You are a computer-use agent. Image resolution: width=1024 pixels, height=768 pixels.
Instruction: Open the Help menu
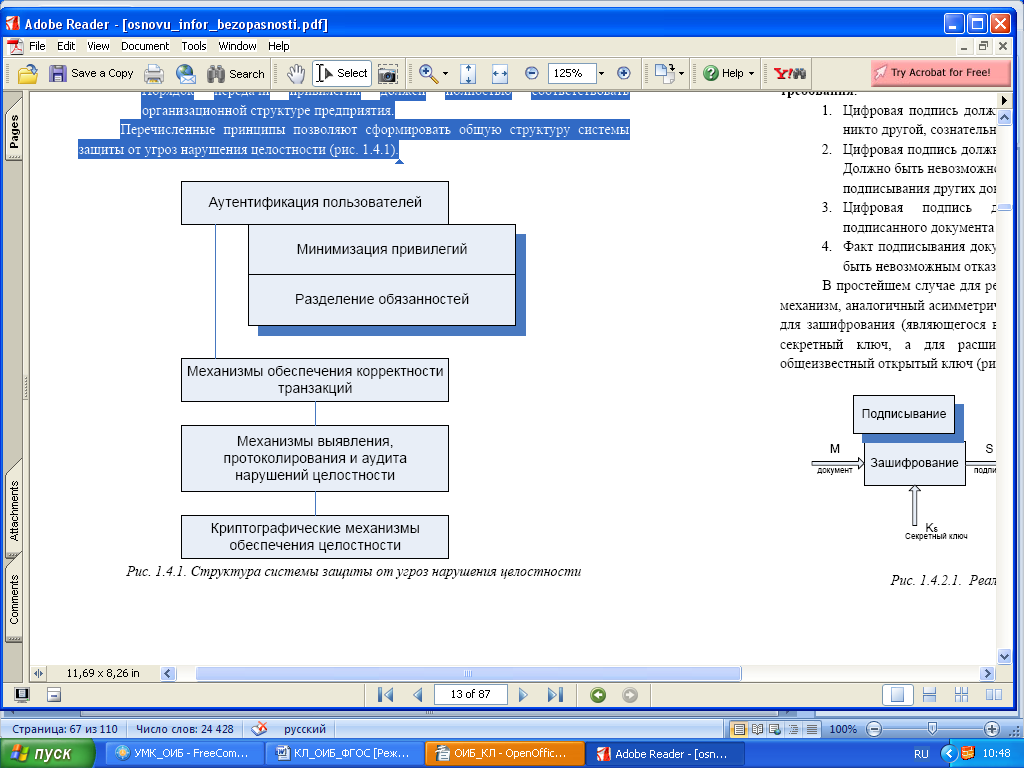tap(278, 46)
